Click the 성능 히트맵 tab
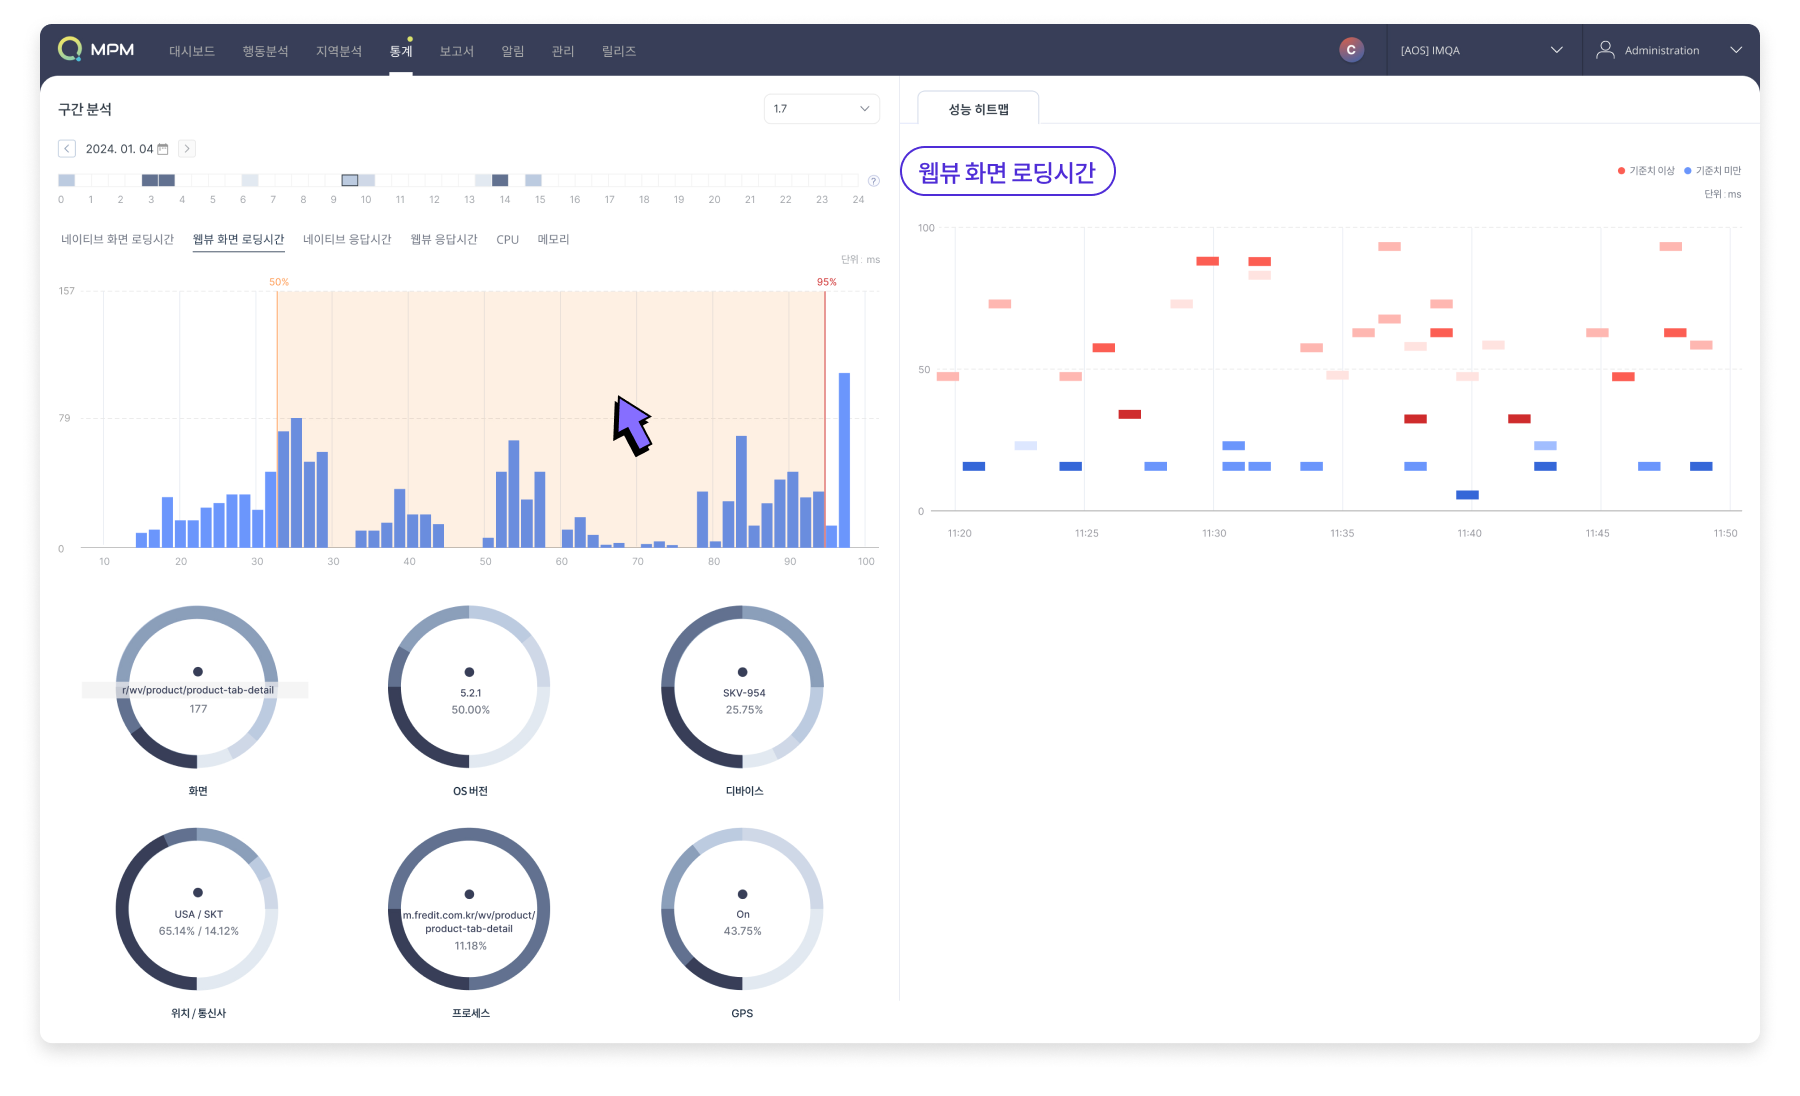 (x=978, y=109)
